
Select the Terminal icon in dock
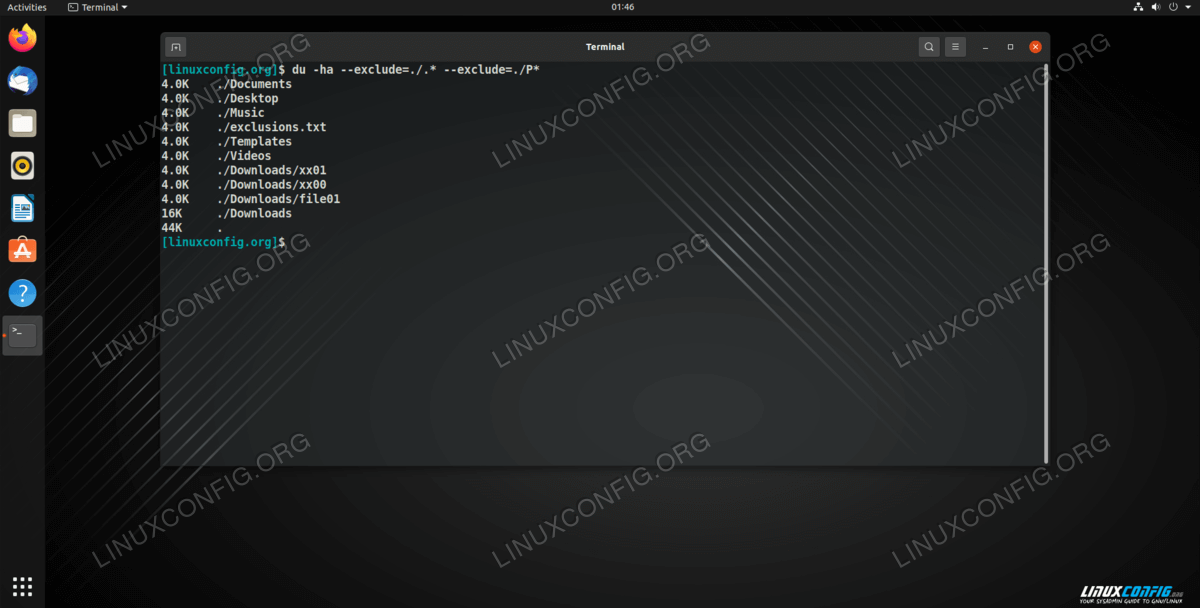pyautogui.click(x=22, y=336)
